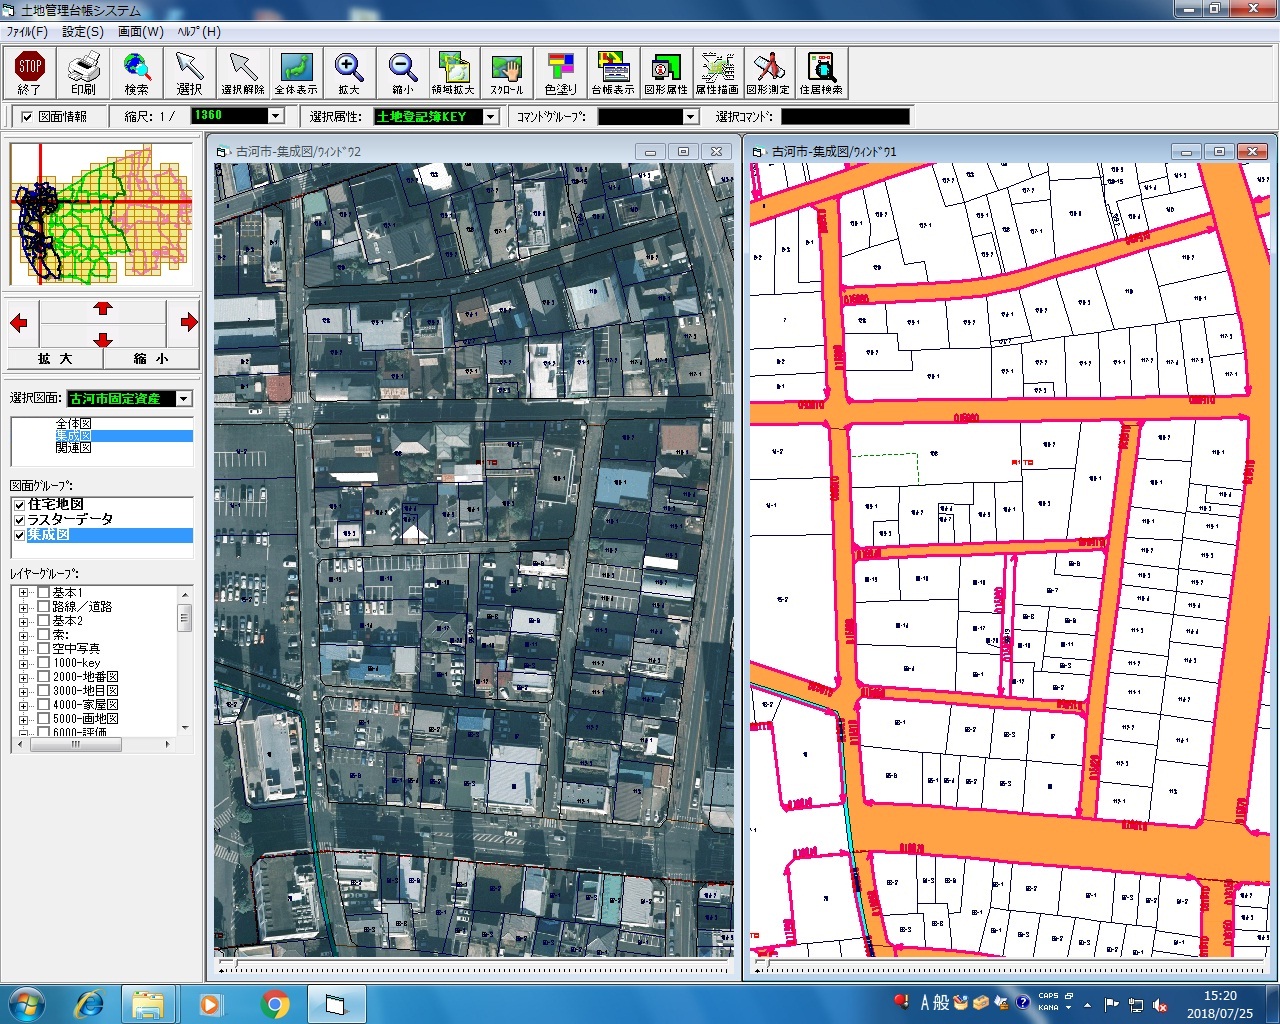Pan the map down with red arrow
The image size is (1280, 1024).
click(x=103, y=338)
